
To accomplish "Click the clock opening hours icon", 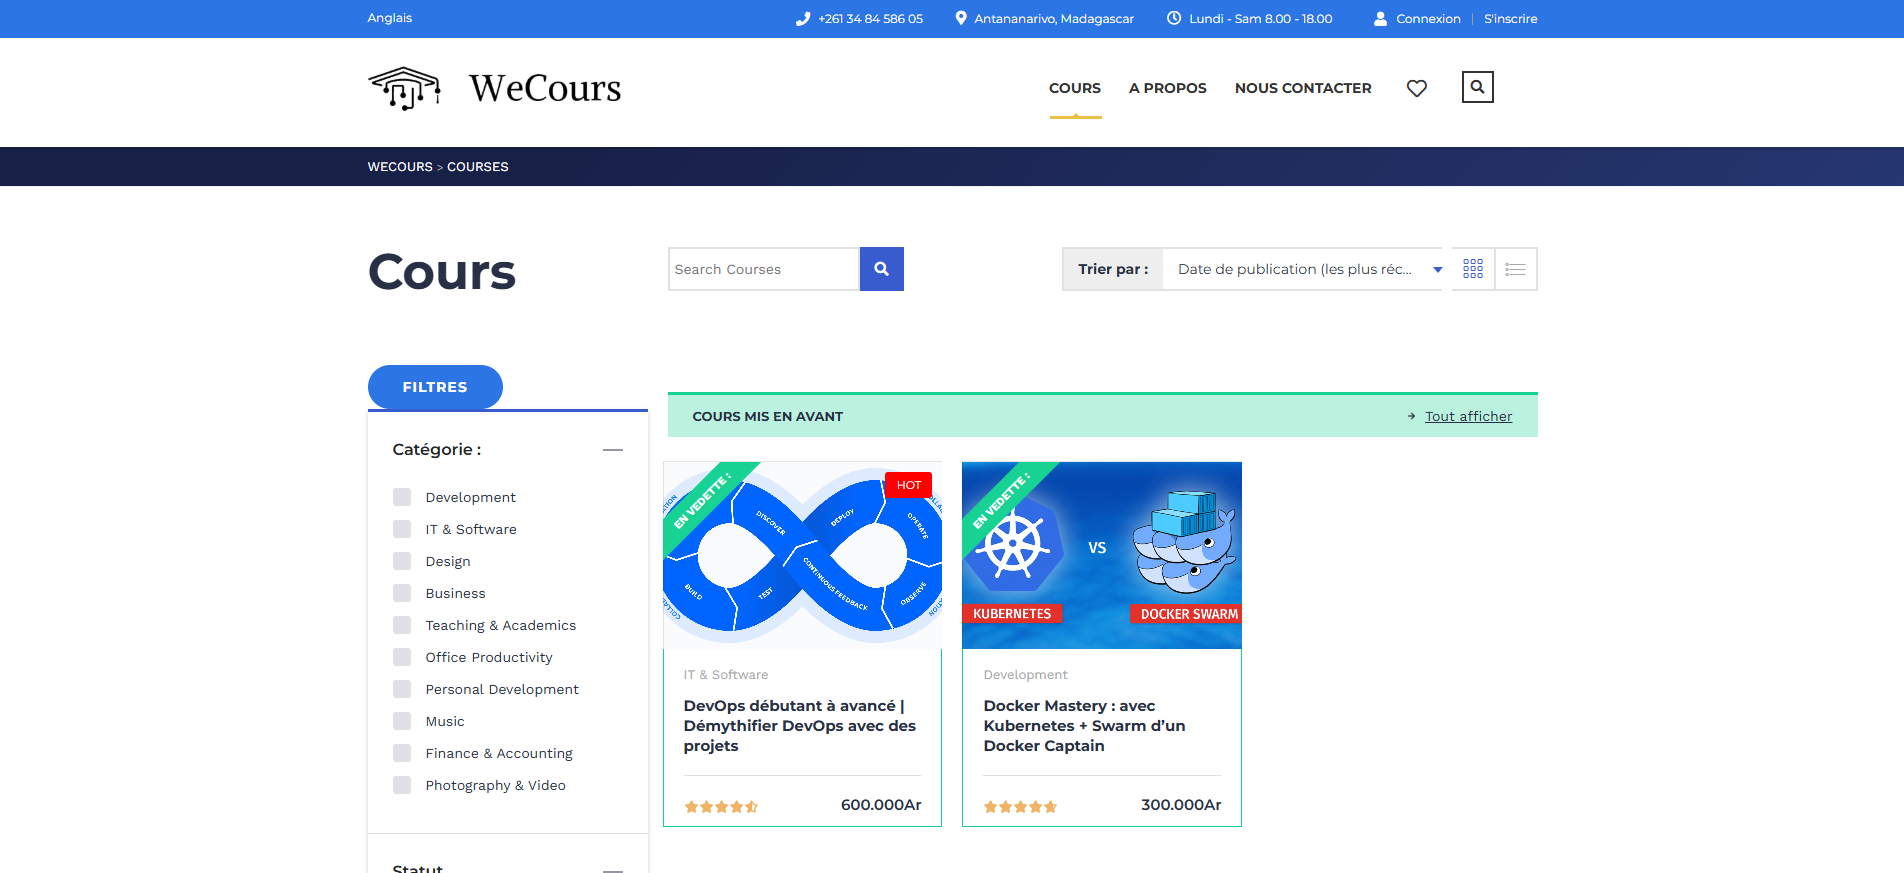I will [1174, 18].
